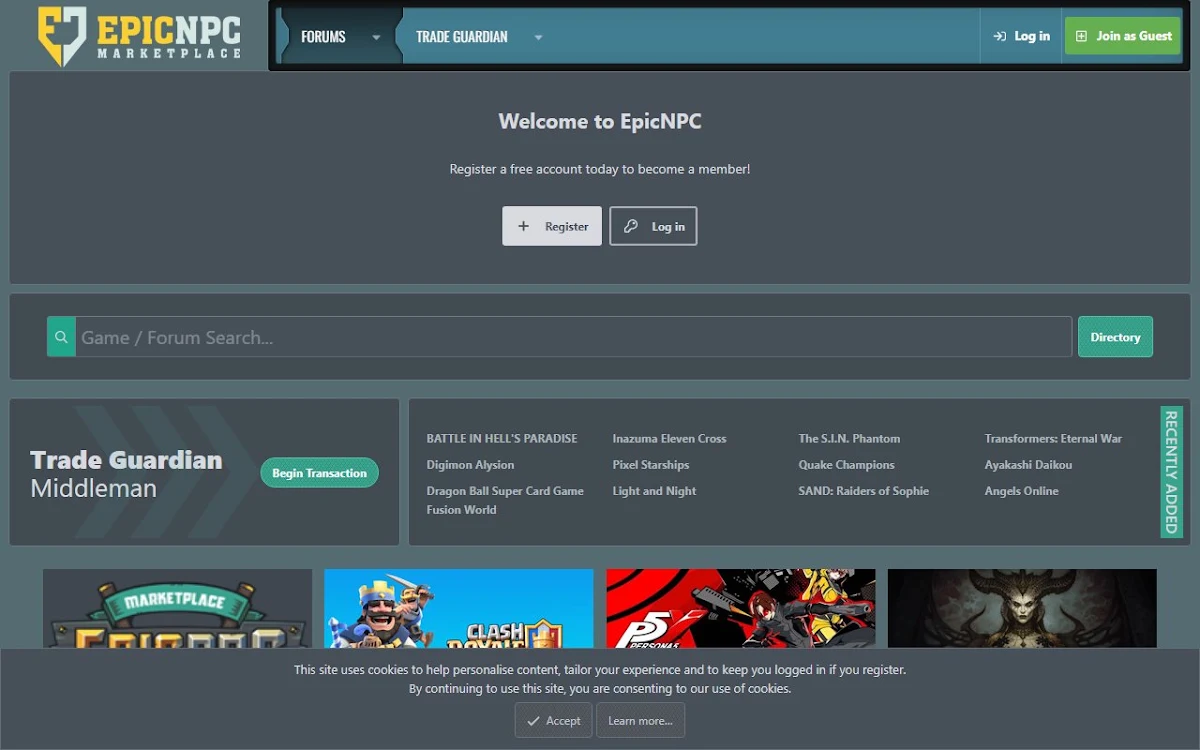Open Dragon Ball Super Card Game Fusion World
The height and width of the screenshot is (750, 1200).
click(x=505, y=500)
